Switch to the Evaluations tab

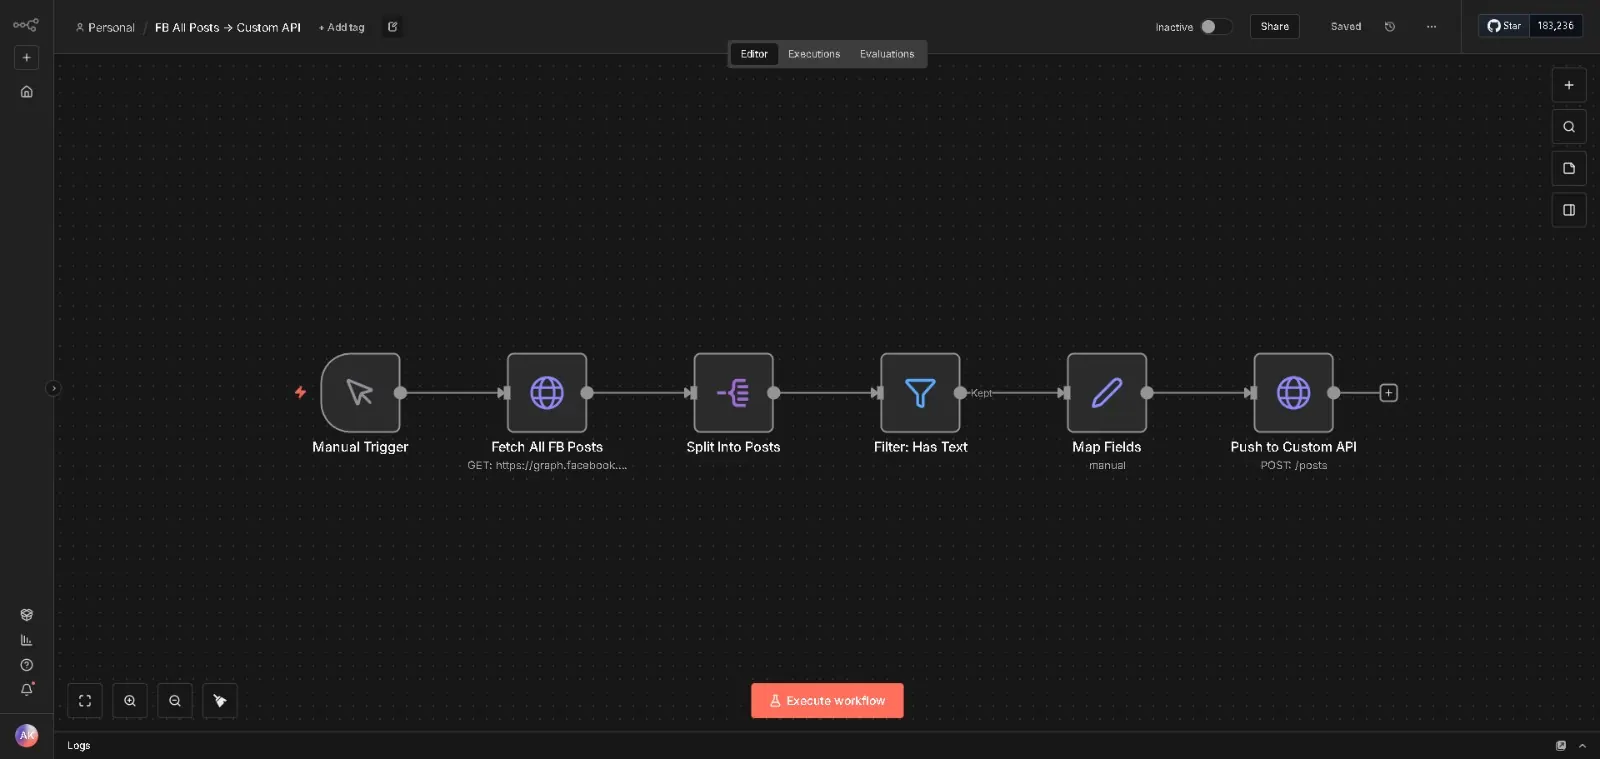pos(887,54)
